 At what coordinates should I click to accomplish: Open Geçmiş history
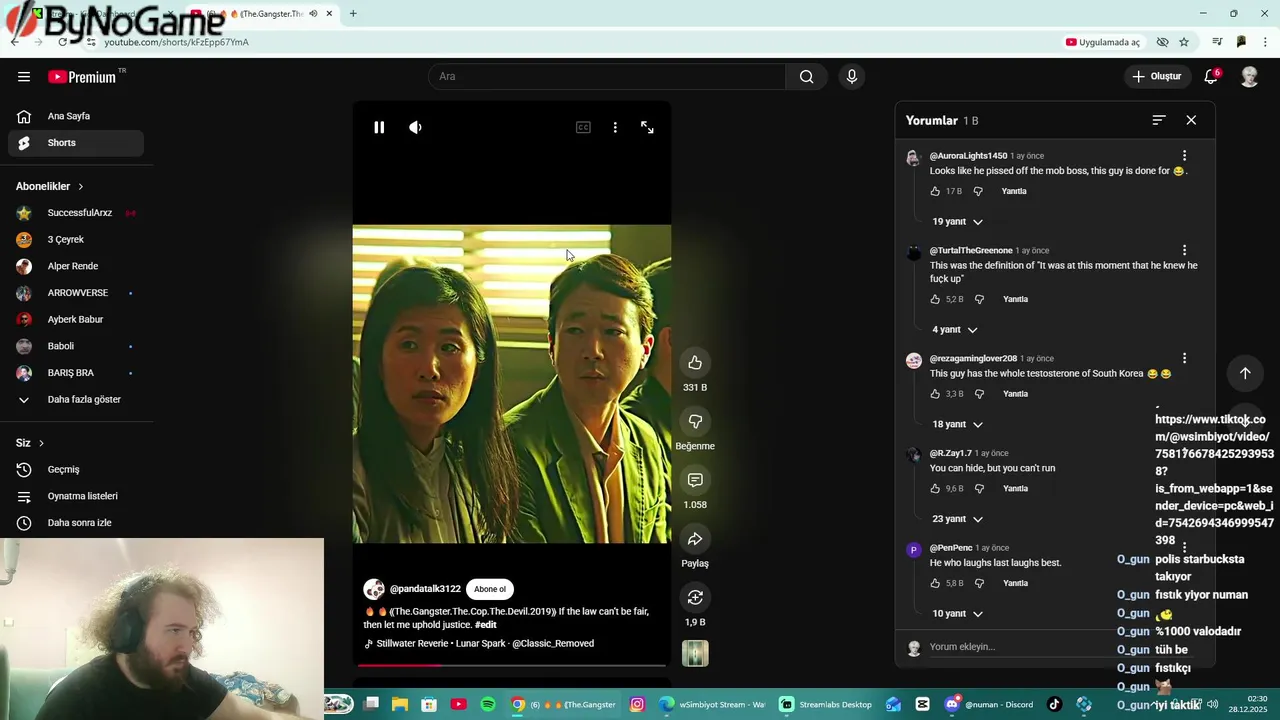(76, 470)
